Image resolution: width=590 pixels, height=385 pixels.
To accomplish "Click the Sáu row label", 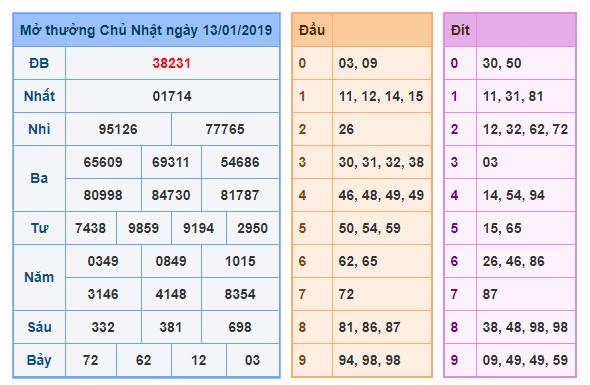I will pos(39,327).
